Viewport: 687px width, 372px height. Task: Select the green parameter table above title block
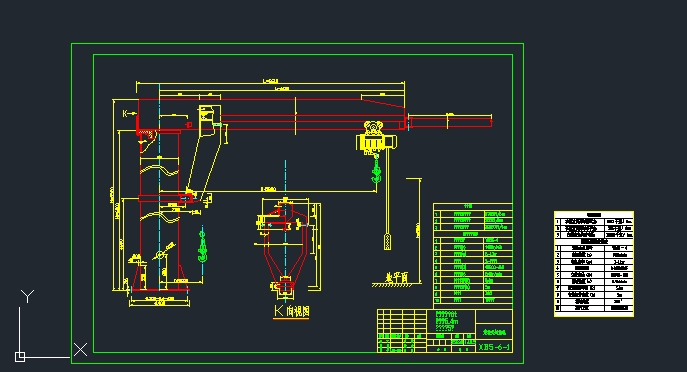point(473,256)
